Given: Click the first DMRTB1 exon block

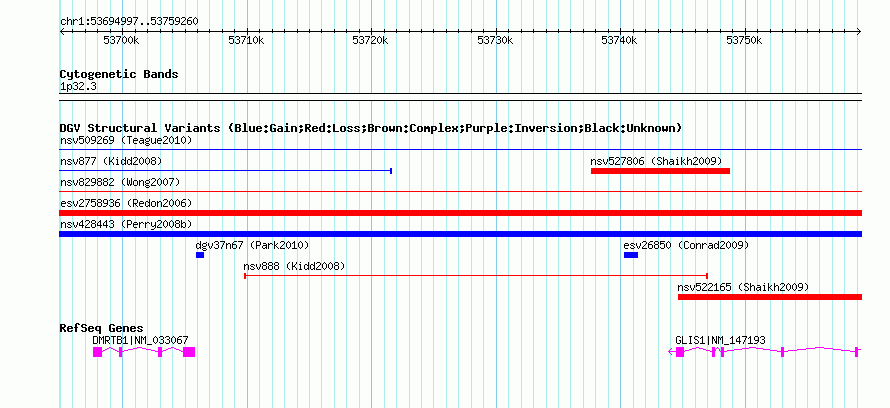Looking at the screenshot, I should (x=97, y=352).
